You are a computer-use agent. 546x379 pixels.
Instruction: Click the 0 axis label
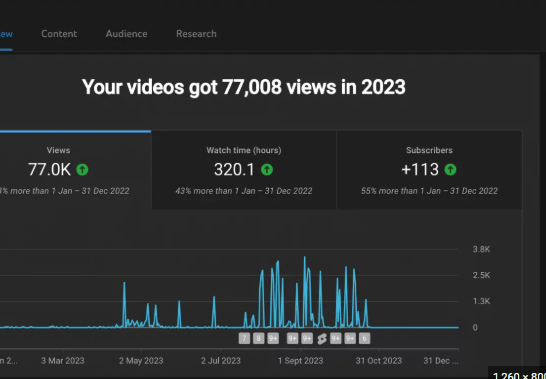pos(475,327)
